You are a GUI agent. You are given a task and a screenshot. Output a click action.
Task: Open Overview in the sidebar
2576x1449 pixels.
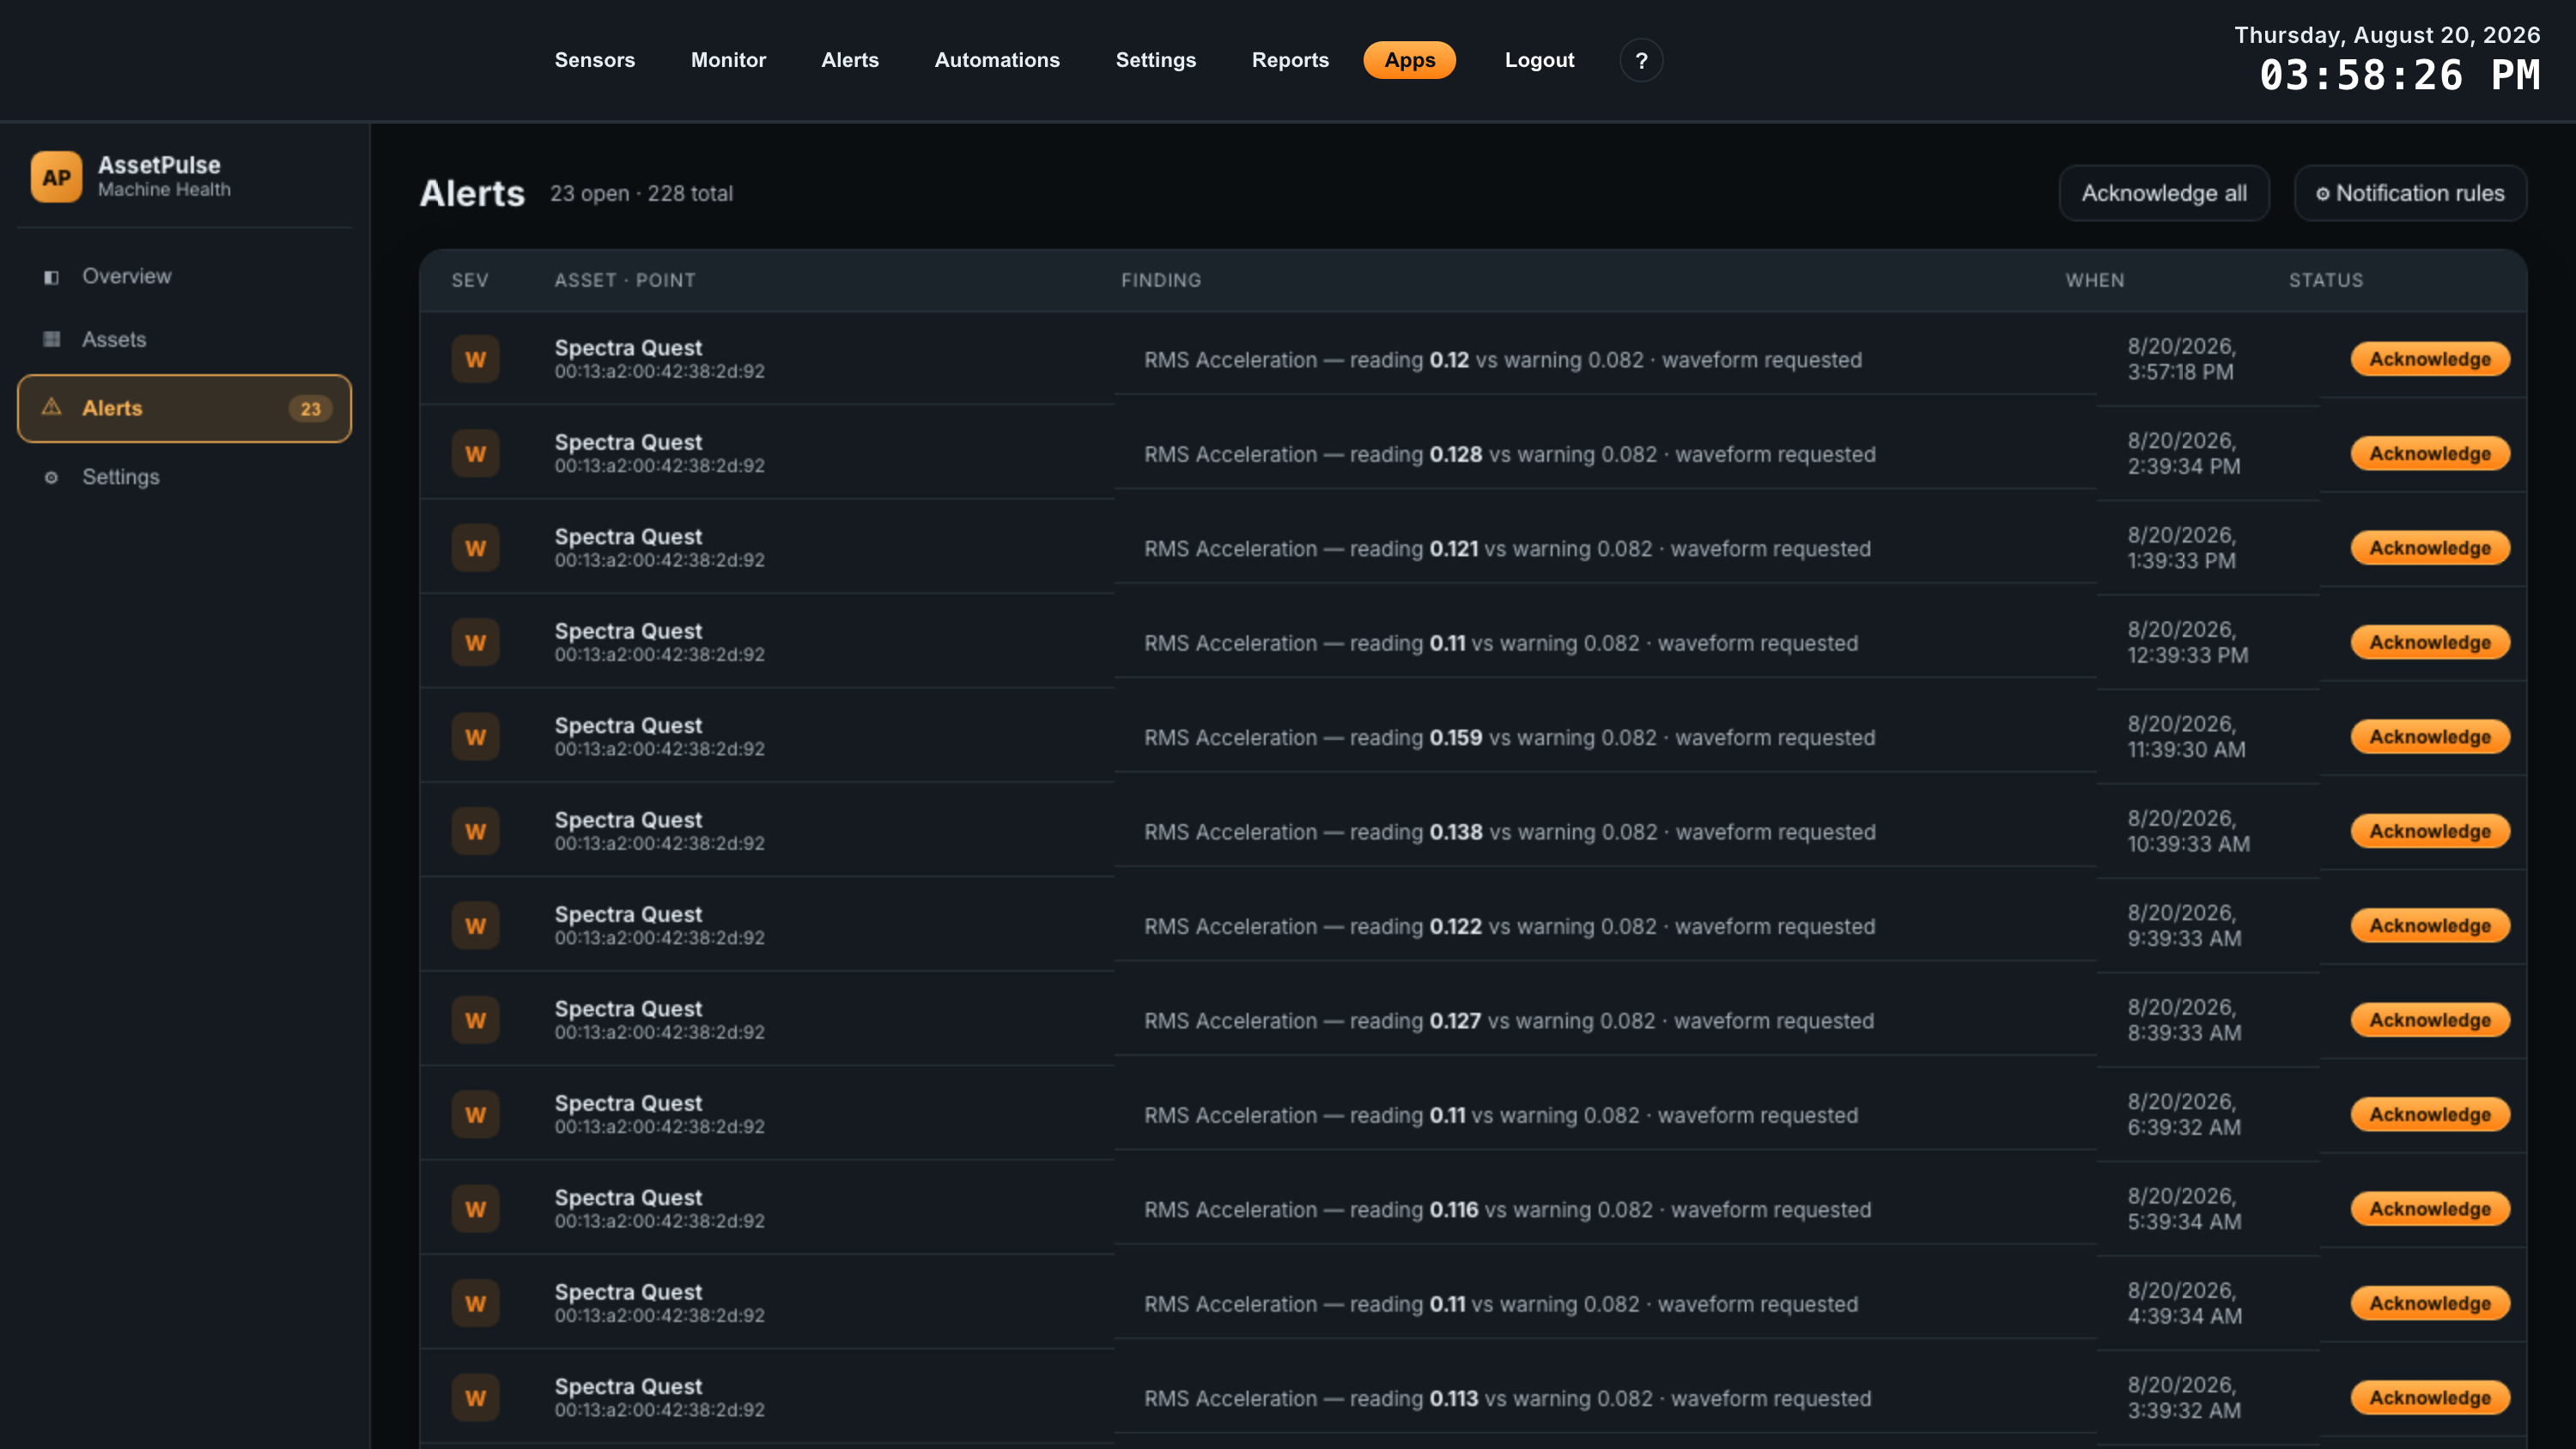[x=185, y=277]
